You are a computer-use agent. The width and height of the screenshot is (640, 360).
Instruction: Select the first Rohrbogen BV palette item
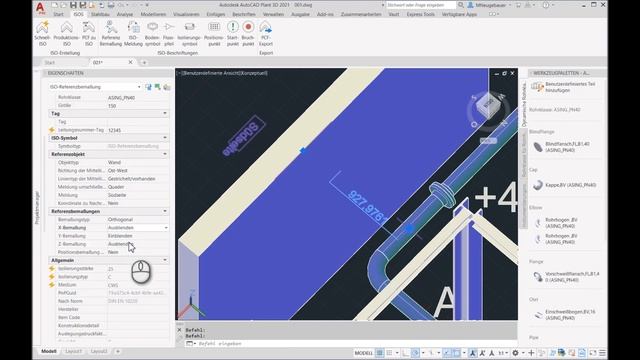pos(556,223)
